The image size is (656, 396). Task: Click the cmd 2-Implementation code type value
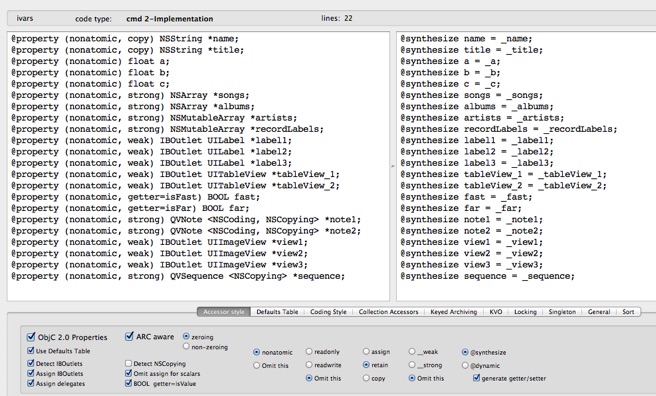click(x=169, y=19)
